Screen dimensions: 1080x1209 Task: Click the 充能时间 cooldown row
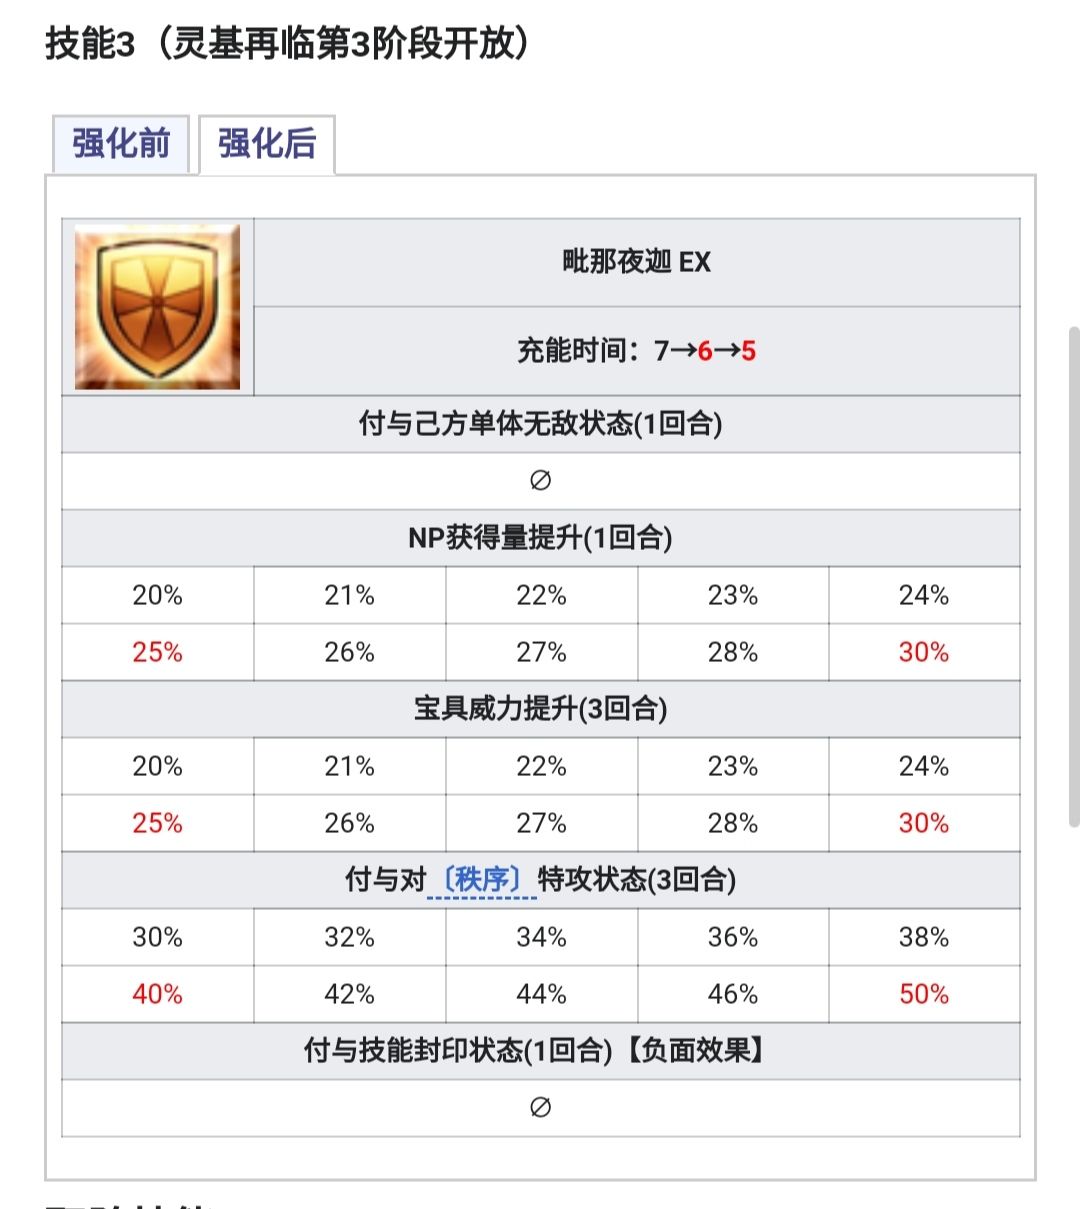(636, 351)
